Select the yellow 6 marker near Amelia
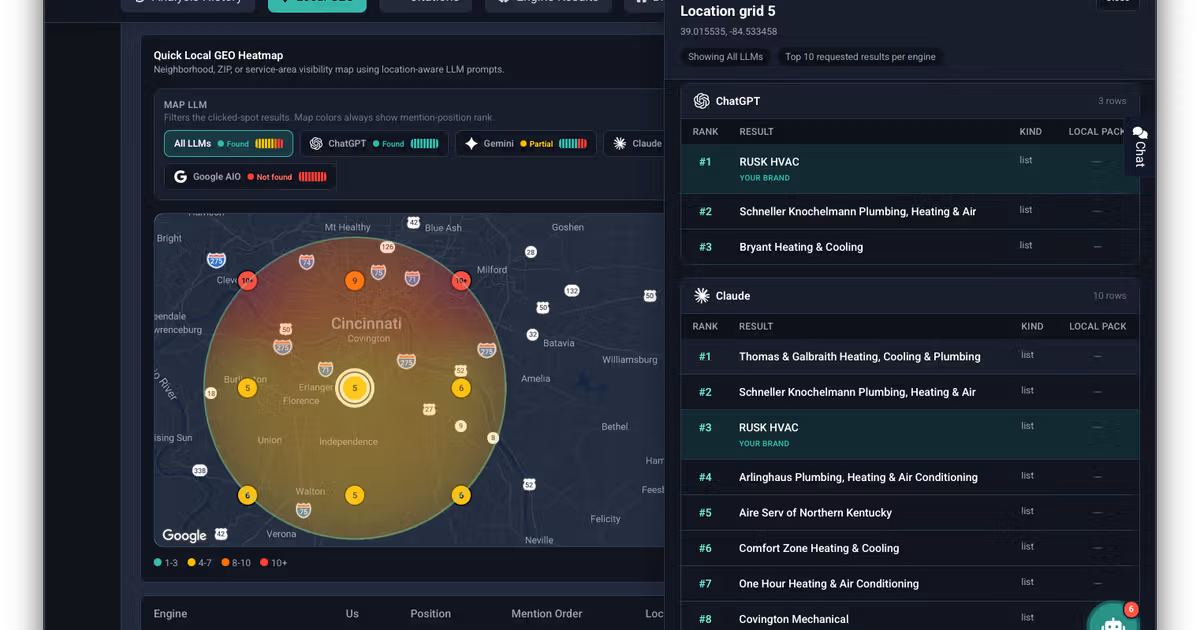The image size is (1200, 630). tap(461, 388)
